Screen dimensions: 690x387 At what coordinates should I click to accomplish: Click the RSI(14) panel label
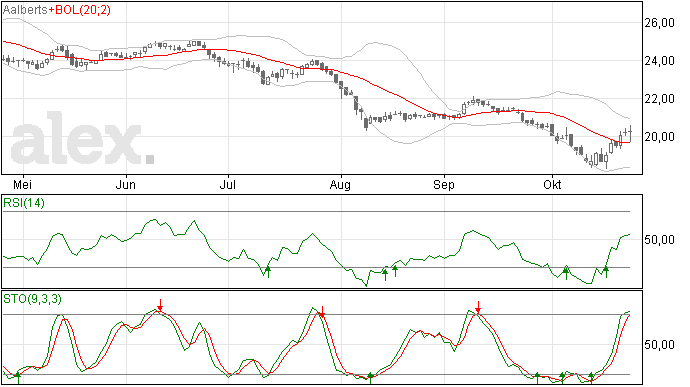tap(24, 203)
